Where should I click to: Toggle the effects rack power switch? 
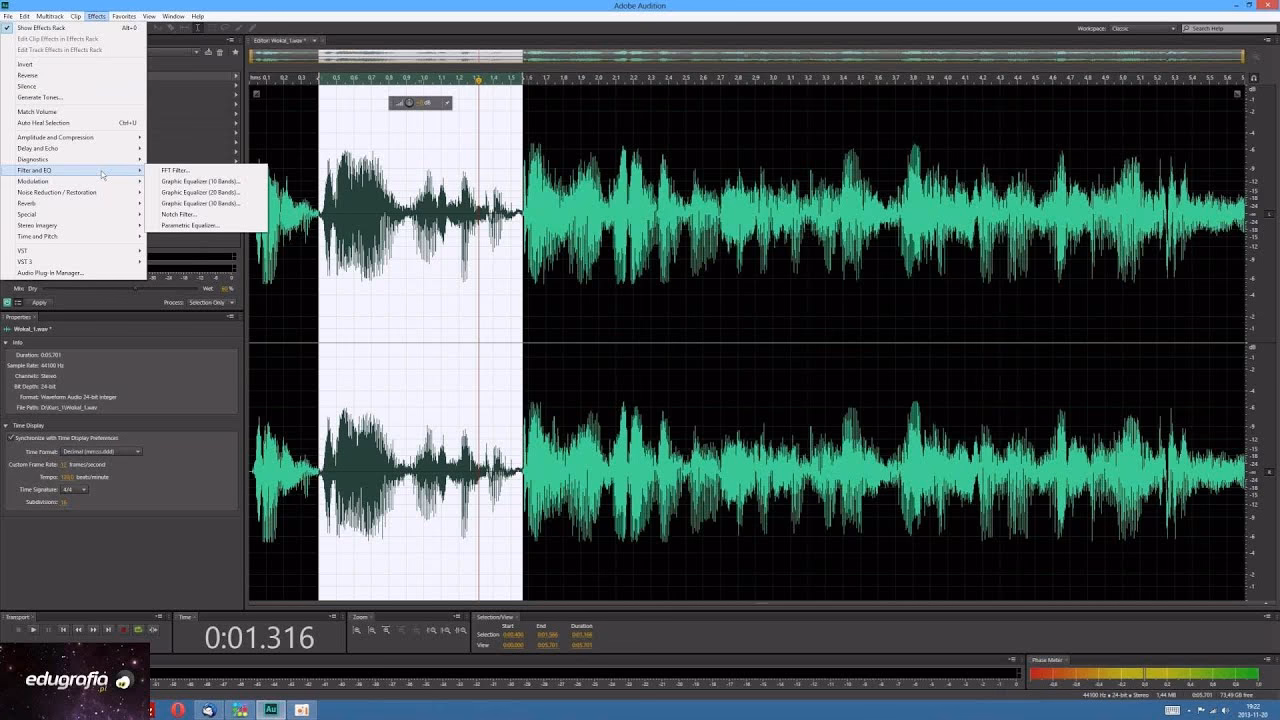click(x=7, y=303)
